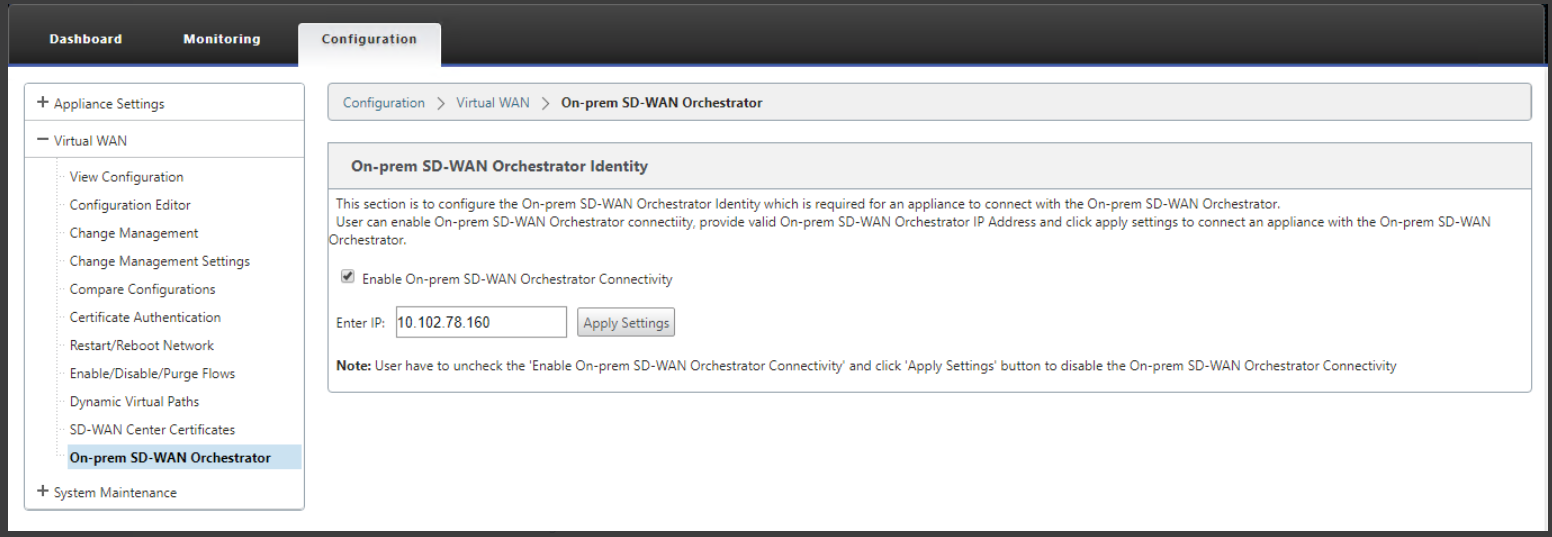Focus the Enter IP input field
Viewport: 1552px width, 537px height.
point(481,322)
